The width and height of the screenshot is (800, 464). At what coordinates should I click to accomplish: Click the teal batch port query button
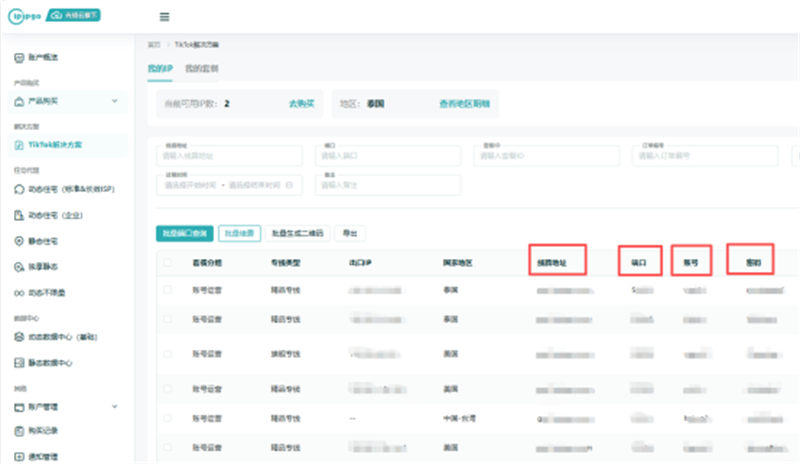(185, 233)
